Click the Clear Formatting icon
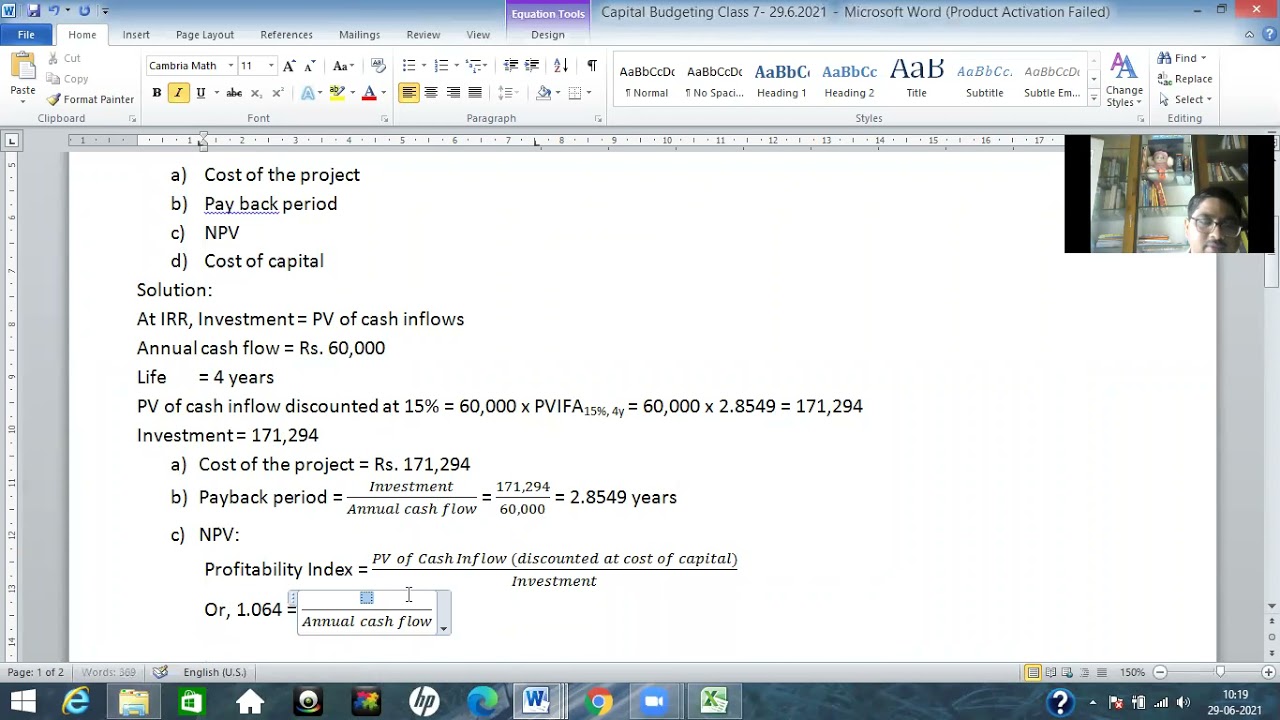Screen dimensions: 1280x720 pyautogui.click(x=378, y=65)
